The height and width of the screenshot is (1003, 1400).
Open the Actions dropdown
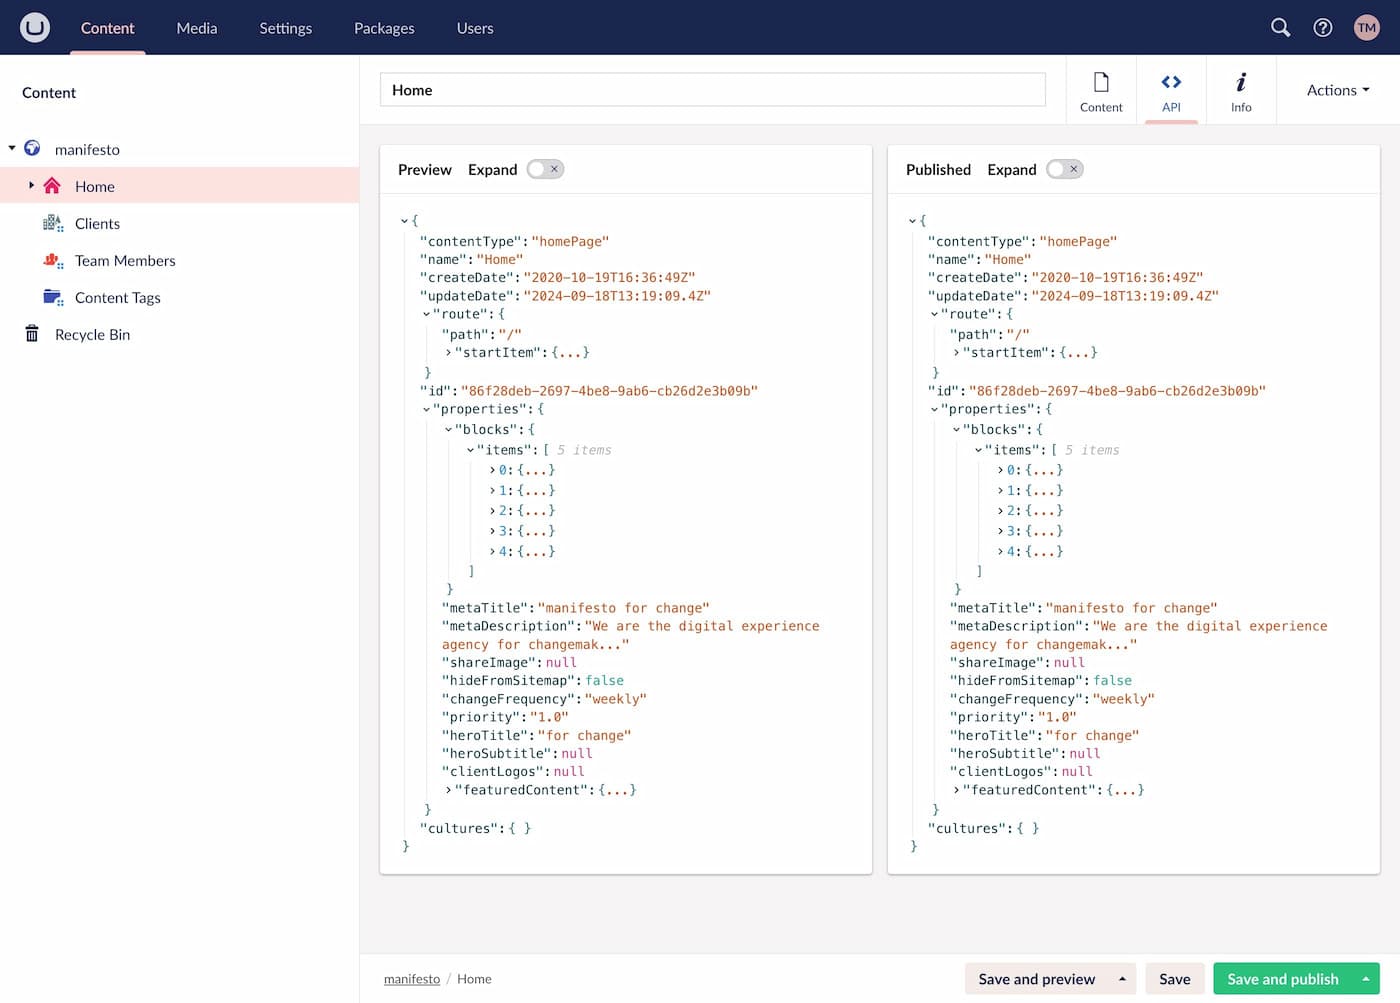click(1337, 90)
